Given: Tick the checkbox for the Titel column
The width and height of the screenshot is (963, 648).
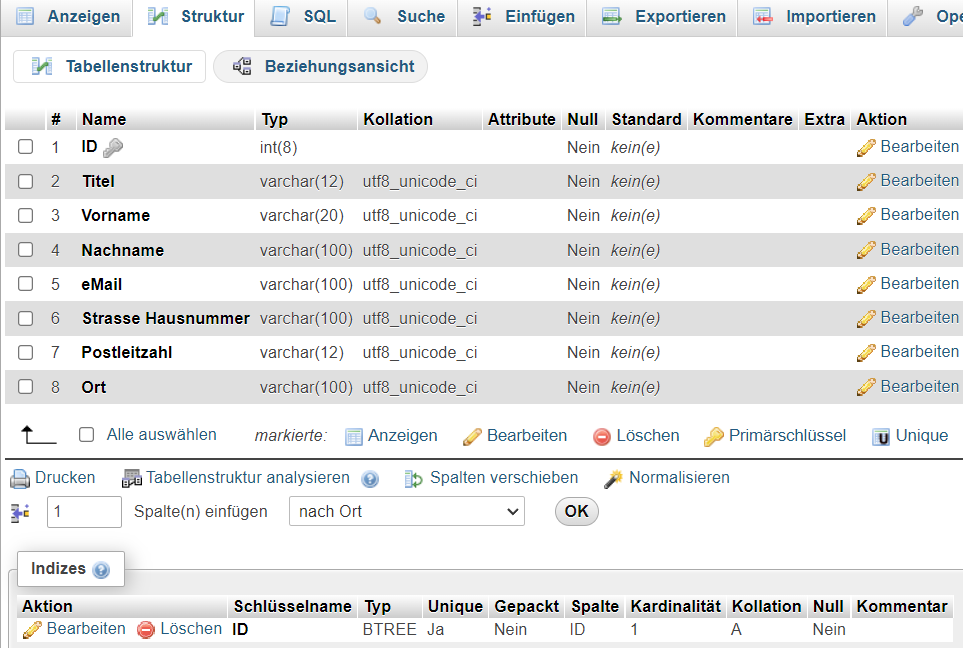Looking at the screenshot, I should [26, 181].
